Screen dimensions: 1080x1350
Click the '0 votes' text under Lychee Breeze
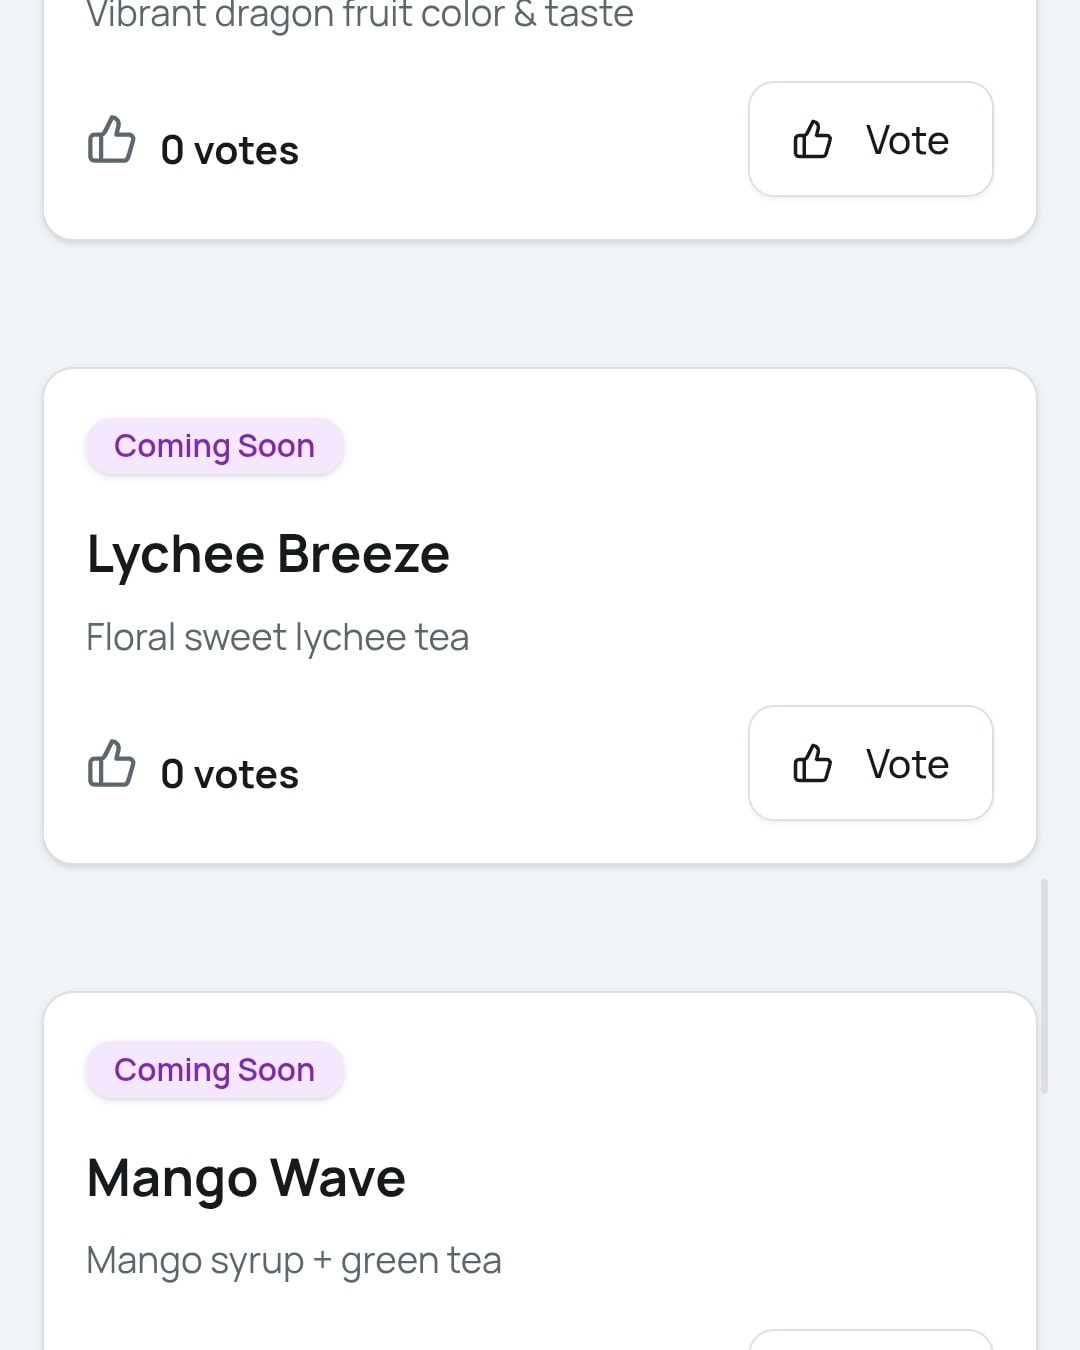(x=229, y=775)
